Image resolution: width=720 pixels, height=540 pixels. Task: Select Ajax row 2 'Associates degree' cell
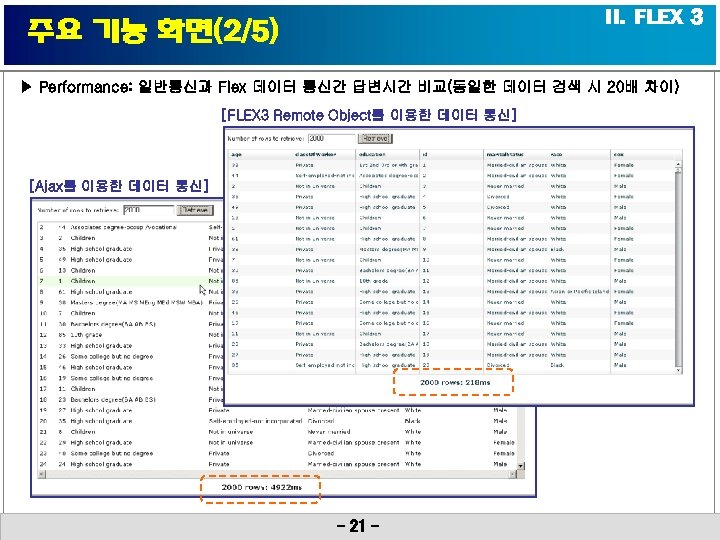(x=123, y=227)
